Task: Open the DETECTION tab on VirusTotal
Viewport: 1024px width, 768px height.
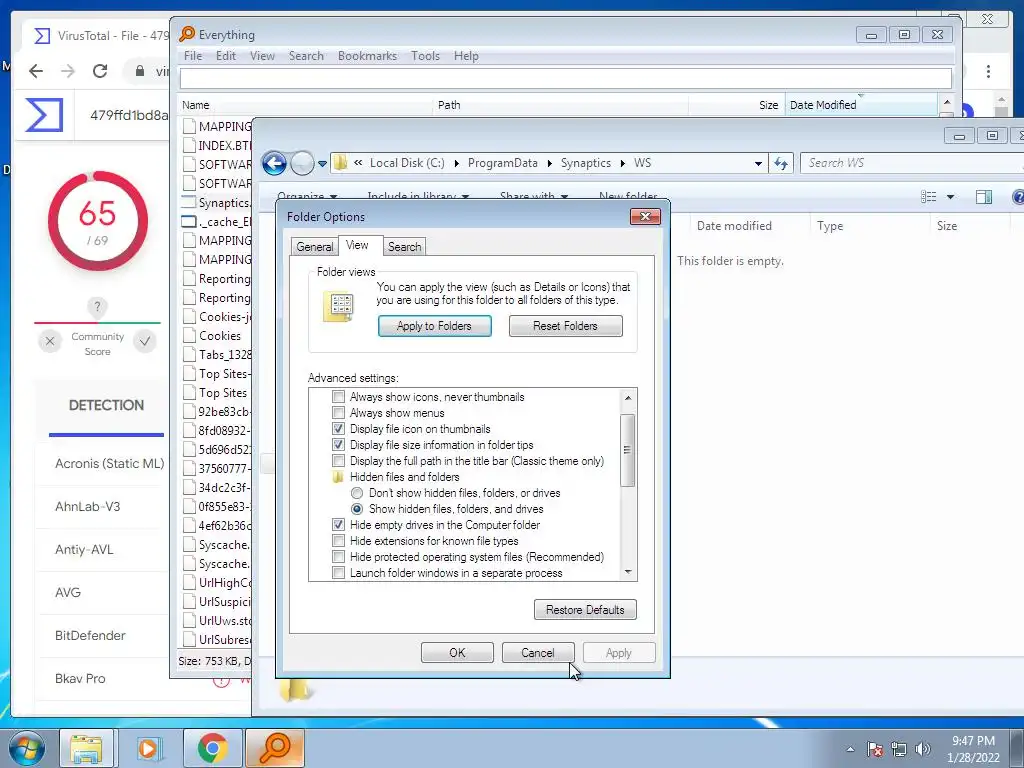Action: [106, 406]
